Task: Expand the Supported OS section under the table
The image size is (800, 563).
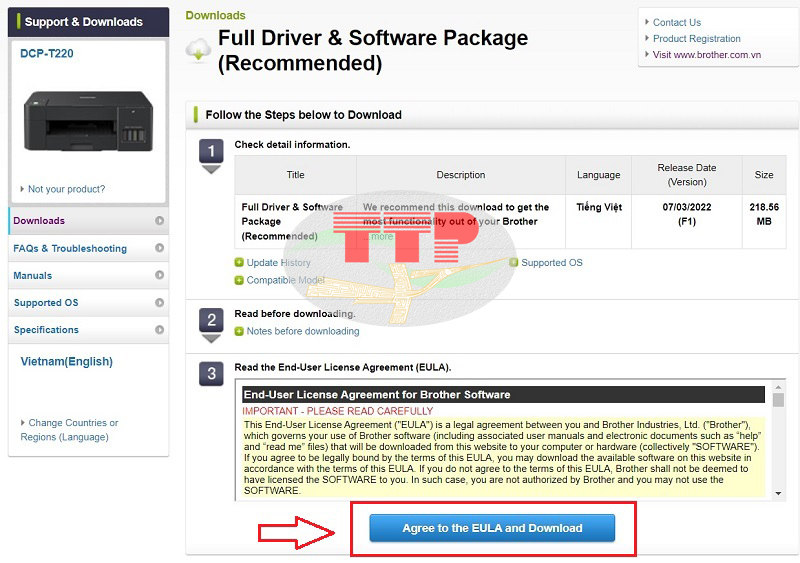Action: (514, 262)
